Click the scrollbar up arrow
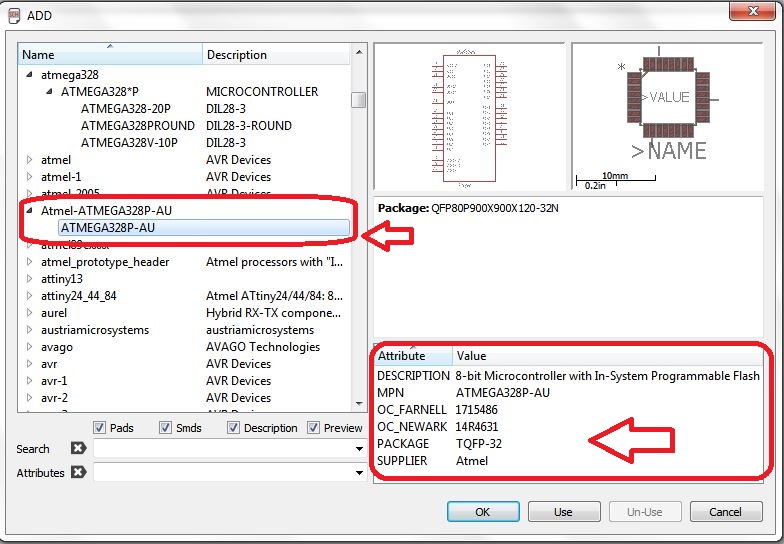The width and height of the screenshot is (784, 544). (x=358, y=52)
